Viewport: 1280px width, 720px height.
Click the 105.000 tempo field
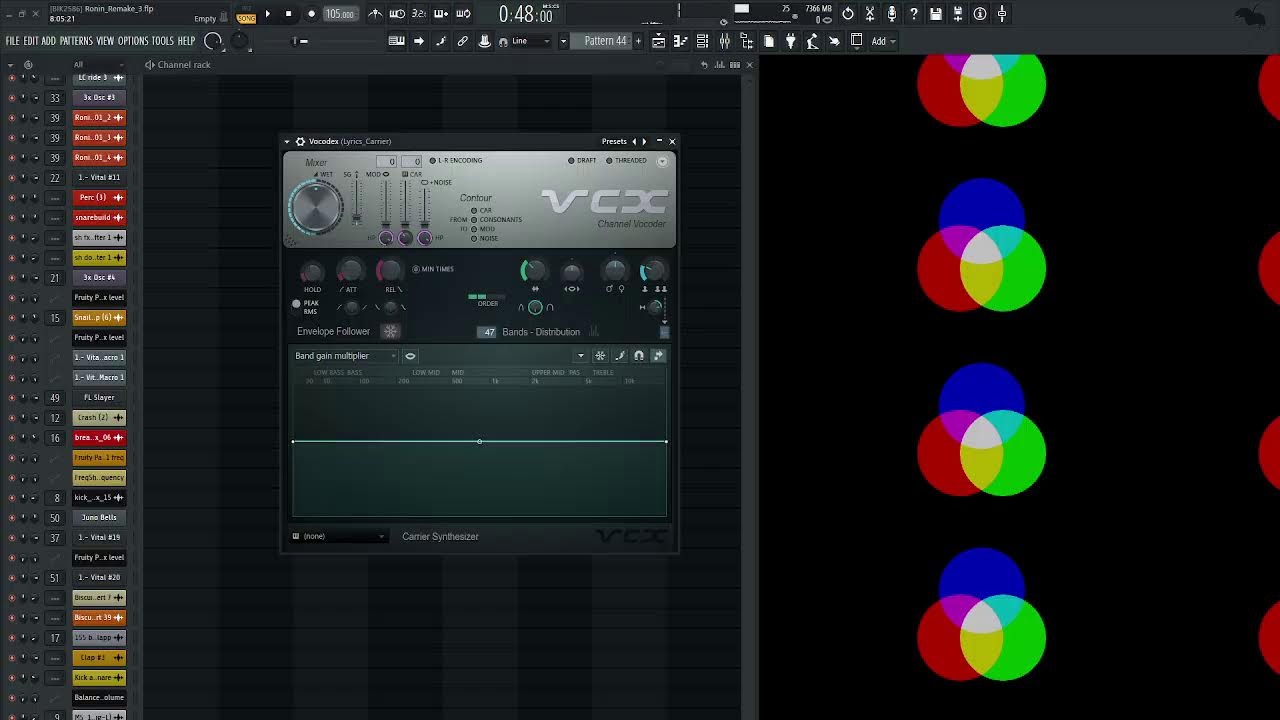[339, 14]
